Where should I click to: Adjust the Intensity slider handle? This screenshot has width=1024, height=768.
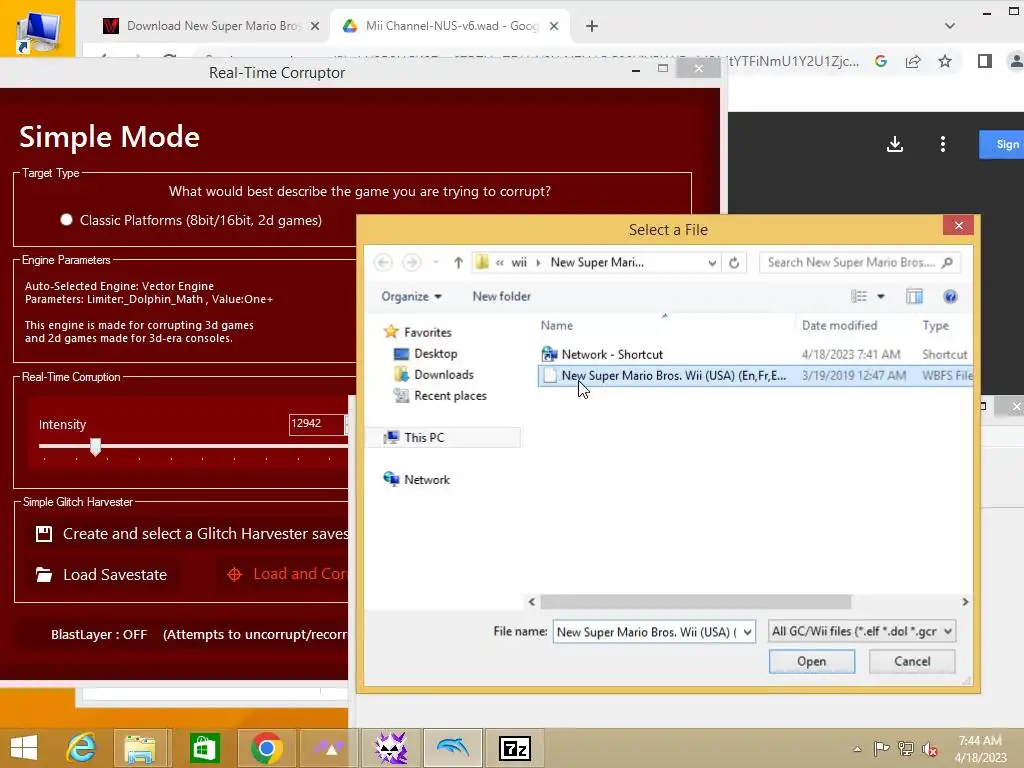(x=95, y=447)
